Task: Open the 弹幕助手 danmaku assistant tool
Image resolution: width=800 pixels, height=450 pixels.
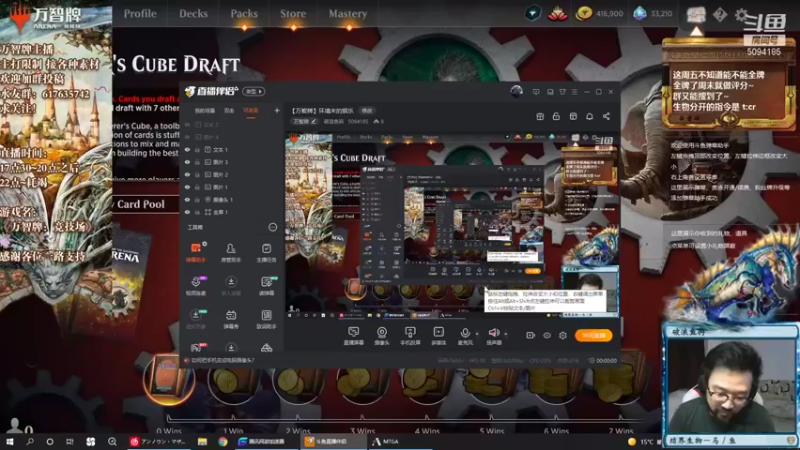Action: click(x=196, y=252)
